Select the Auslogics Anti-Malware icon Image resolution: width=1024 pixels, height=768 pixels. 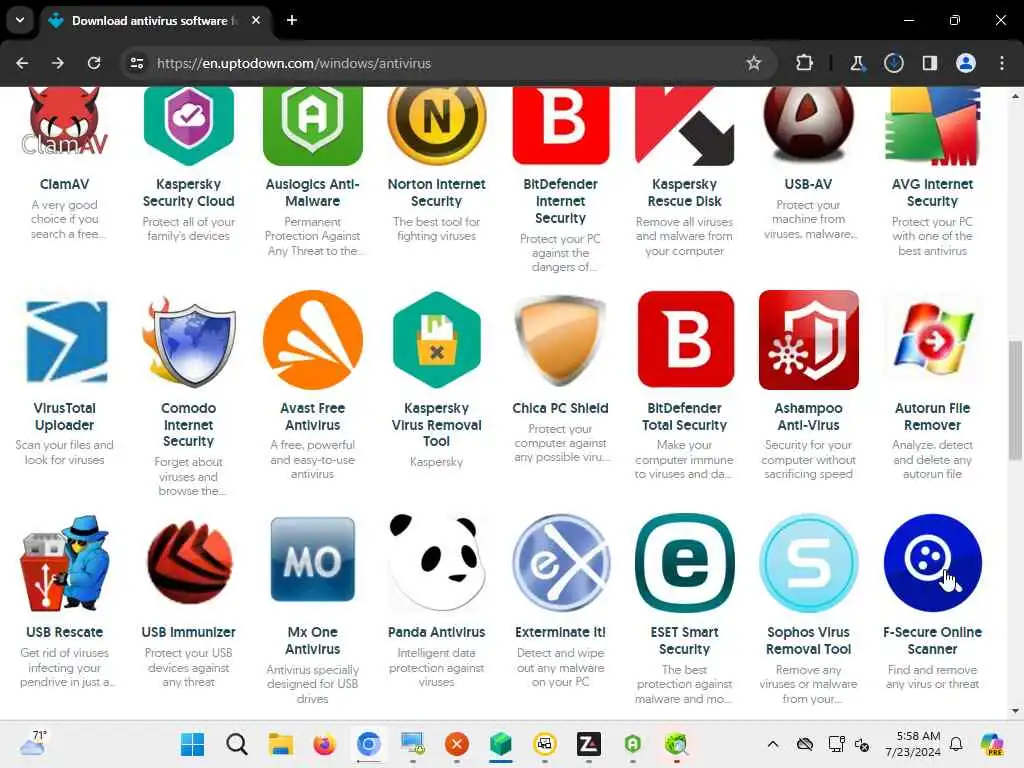tap(312, 126)
